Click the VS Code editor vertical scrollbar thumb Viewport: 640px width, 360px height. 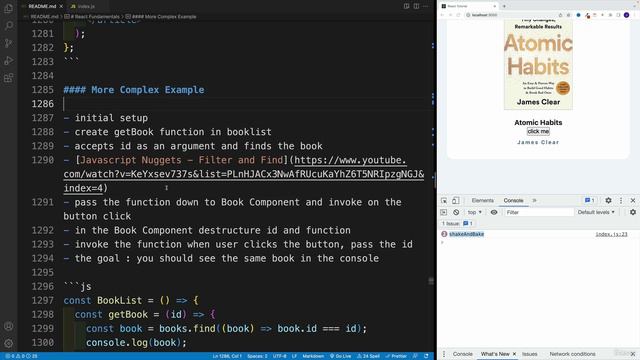(x=434, y=180)
